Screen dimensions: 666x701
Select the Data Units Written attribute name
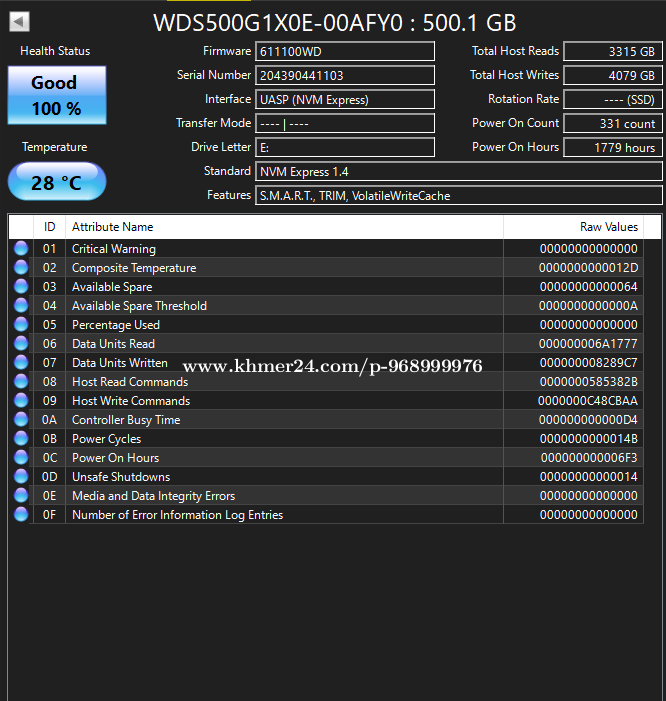point(120,363)
